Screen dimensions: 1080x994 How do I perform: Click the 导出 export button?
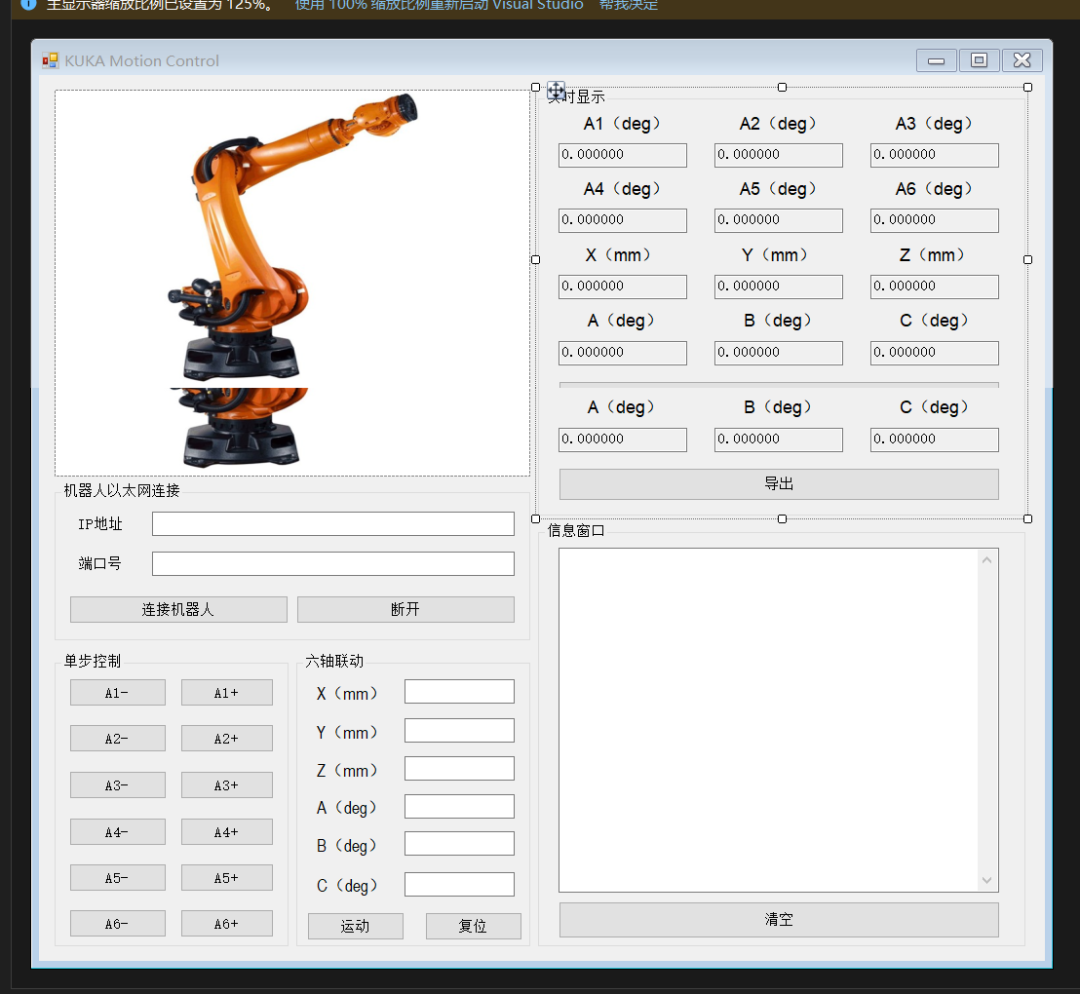point(778,484)
